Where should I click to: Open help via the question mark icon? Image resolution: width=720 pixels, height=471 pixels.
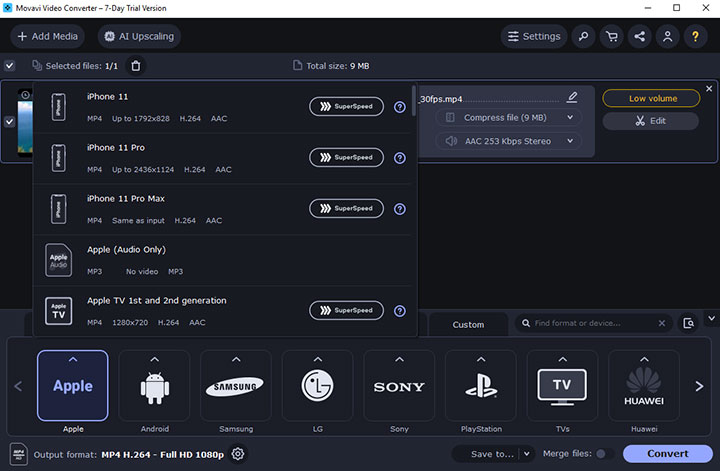click(696, 36)
